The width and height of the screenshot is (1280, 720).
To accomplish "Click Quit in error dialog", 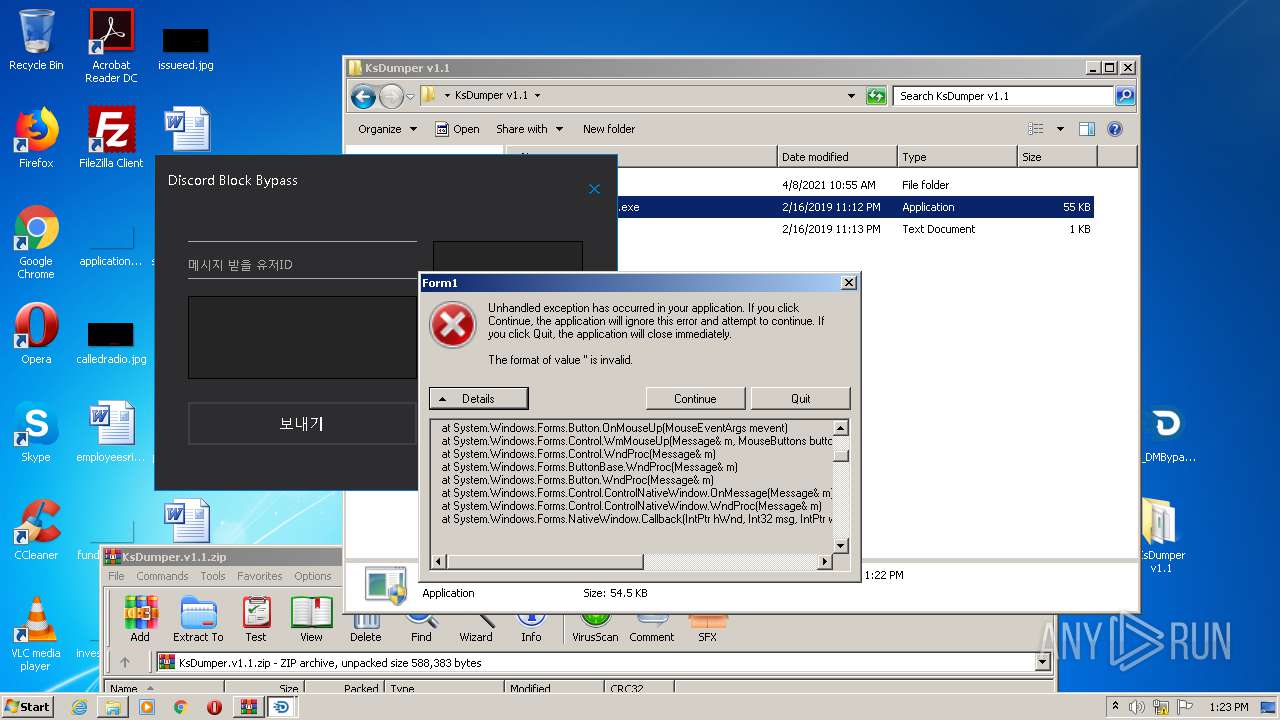I will 801,398.
